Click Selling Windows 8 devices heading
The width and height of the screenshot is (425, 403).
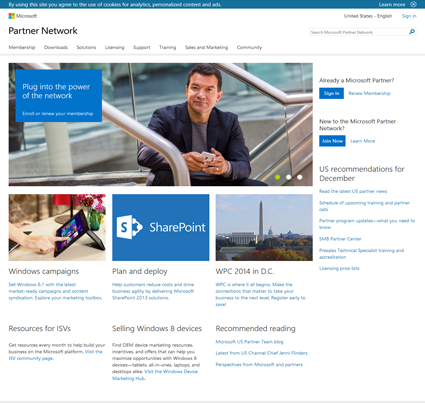[x=157, y=329]
